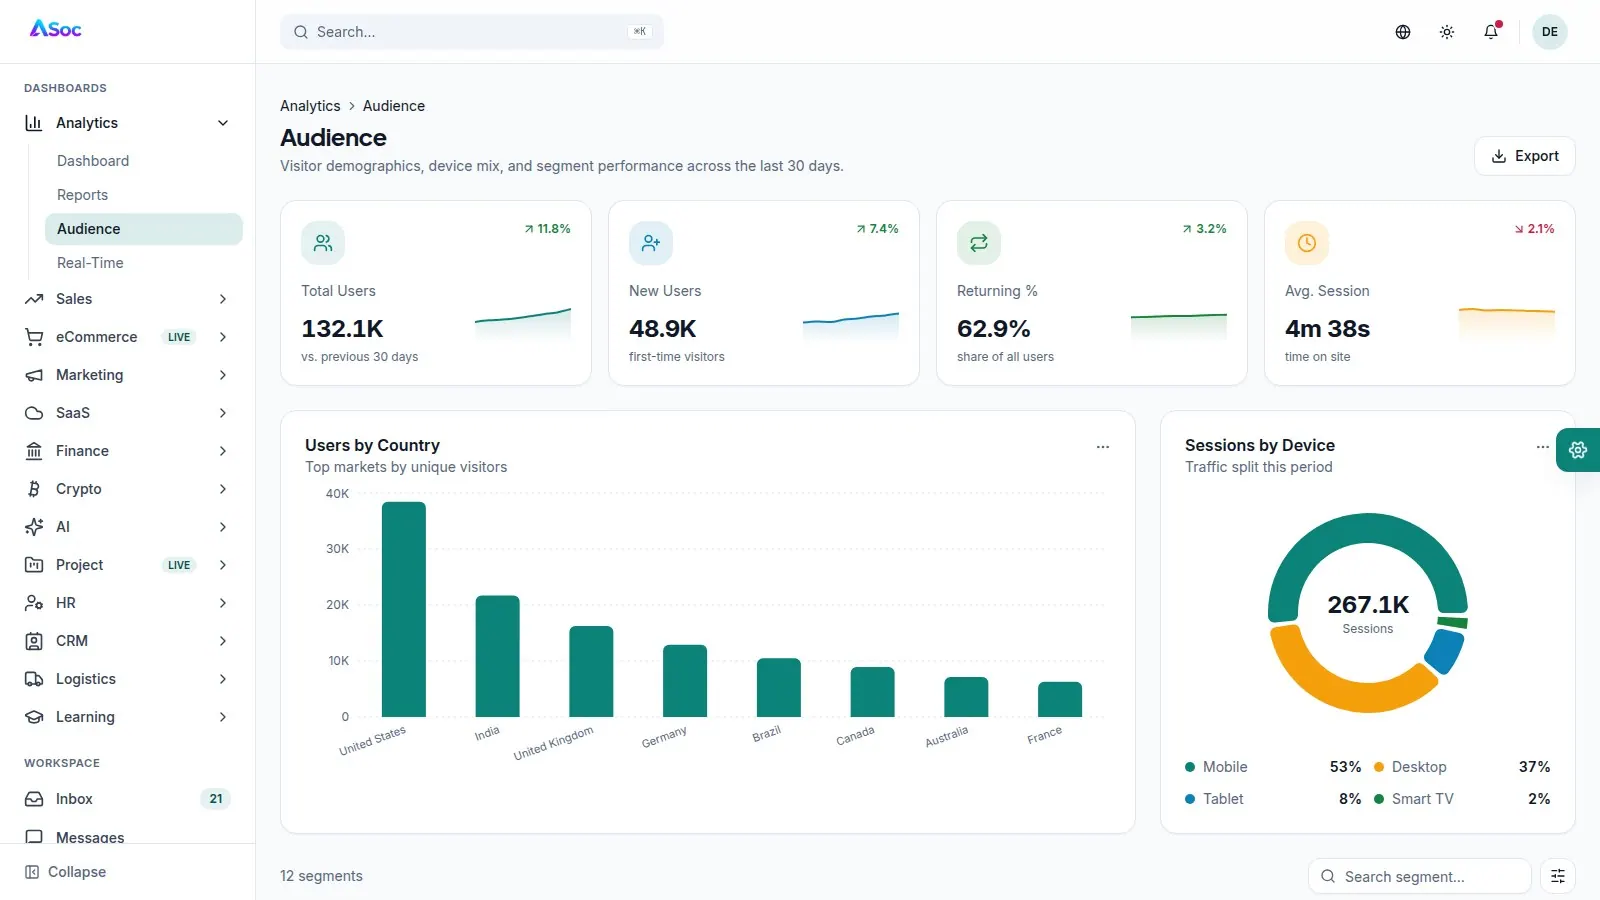Screen dimensions: 1600x900
Task: Open the notifications bell
Action: pos(1491,32)
